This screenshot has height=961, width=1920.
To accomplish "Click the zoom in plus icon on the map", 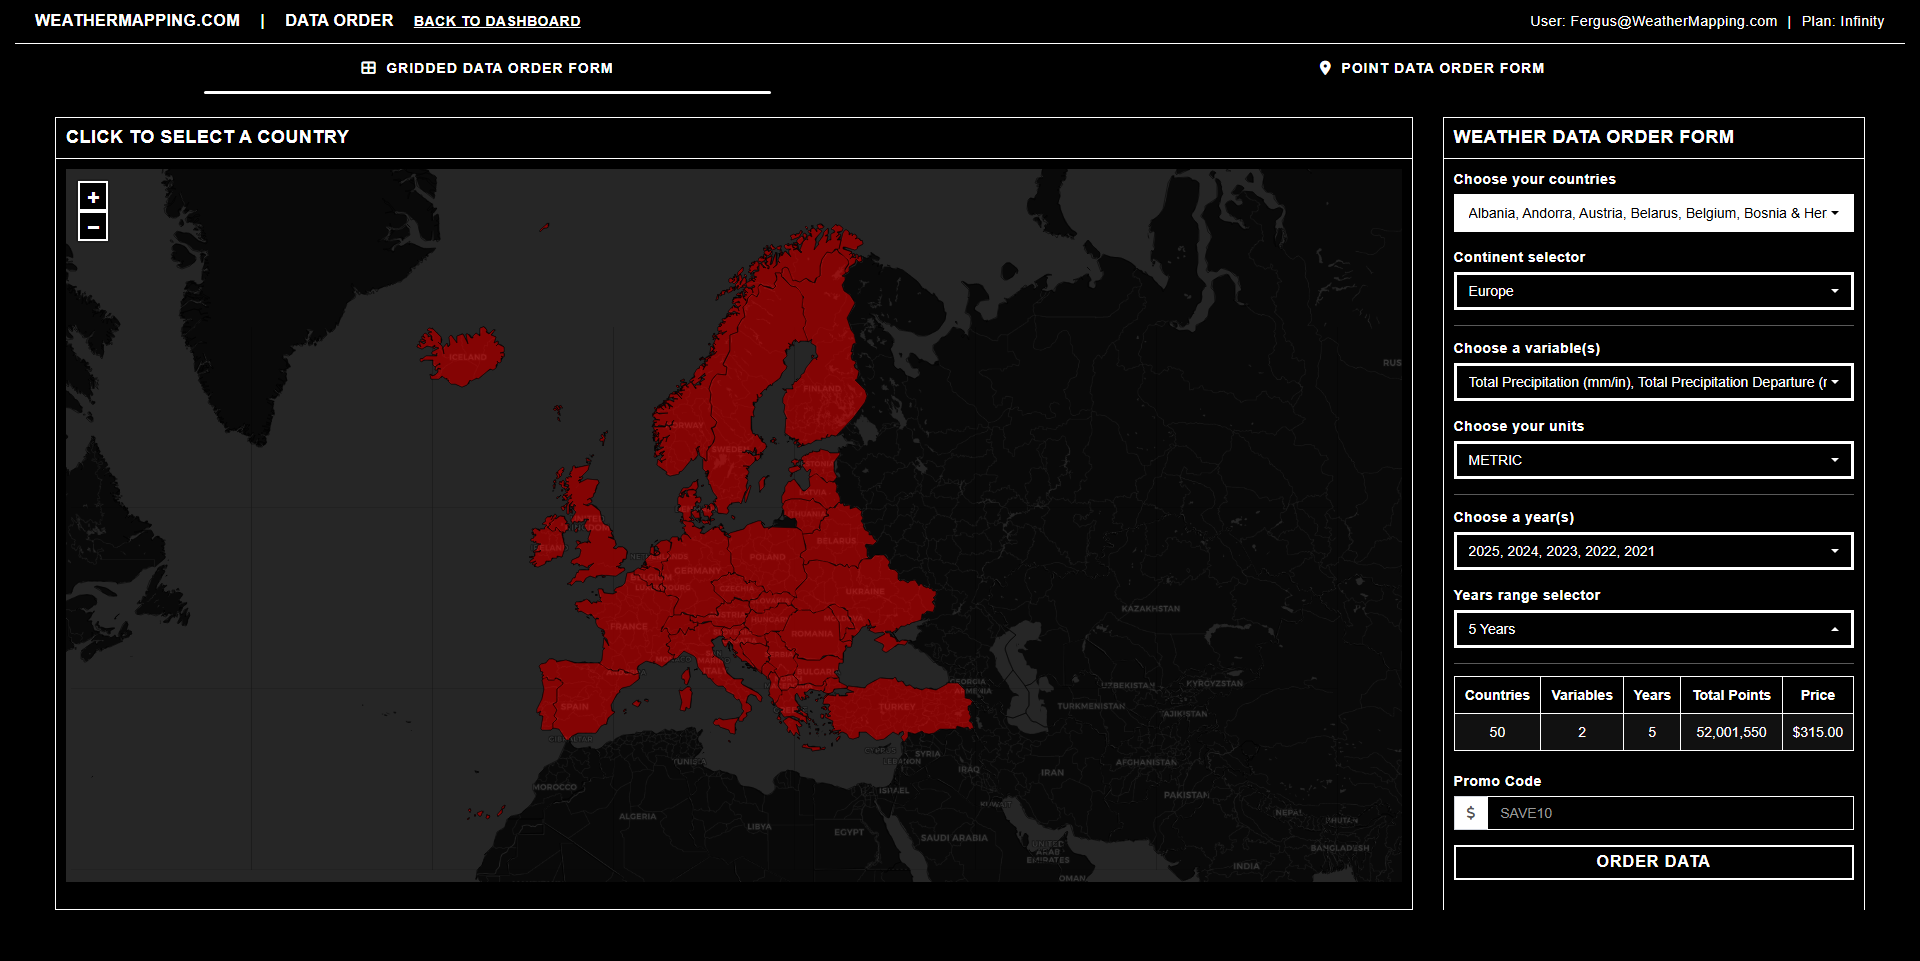I will tap(92, 195).
